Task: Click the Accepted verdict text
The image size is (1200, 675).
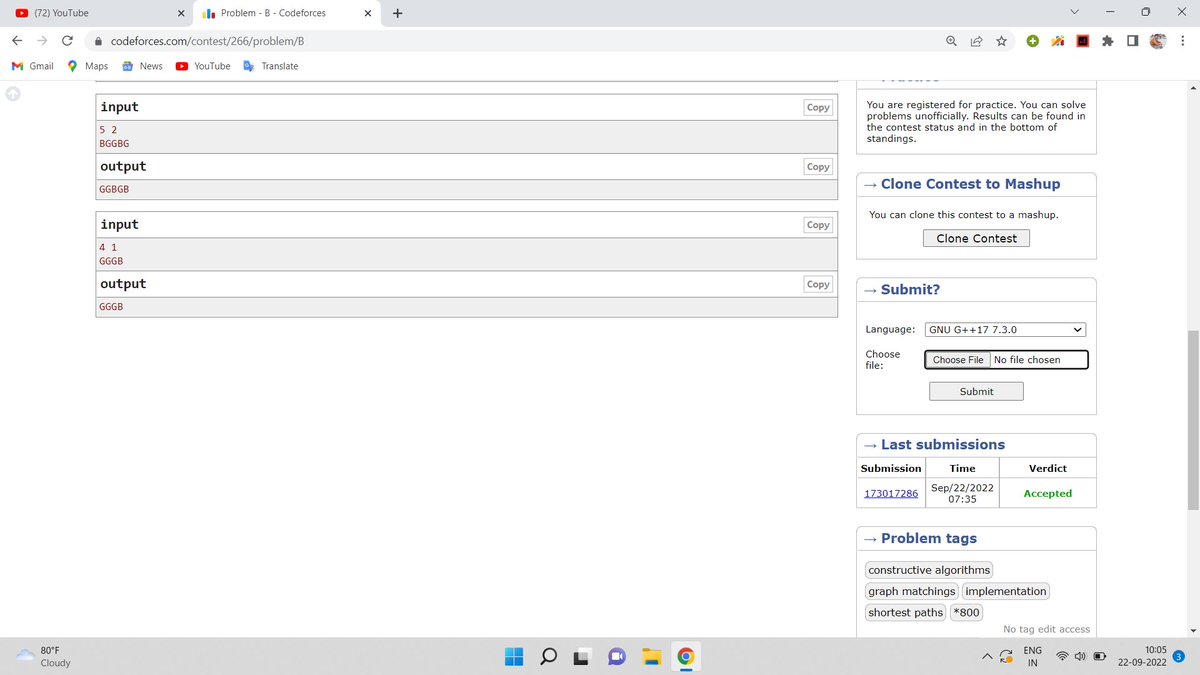Action: tap(1047, 494)
